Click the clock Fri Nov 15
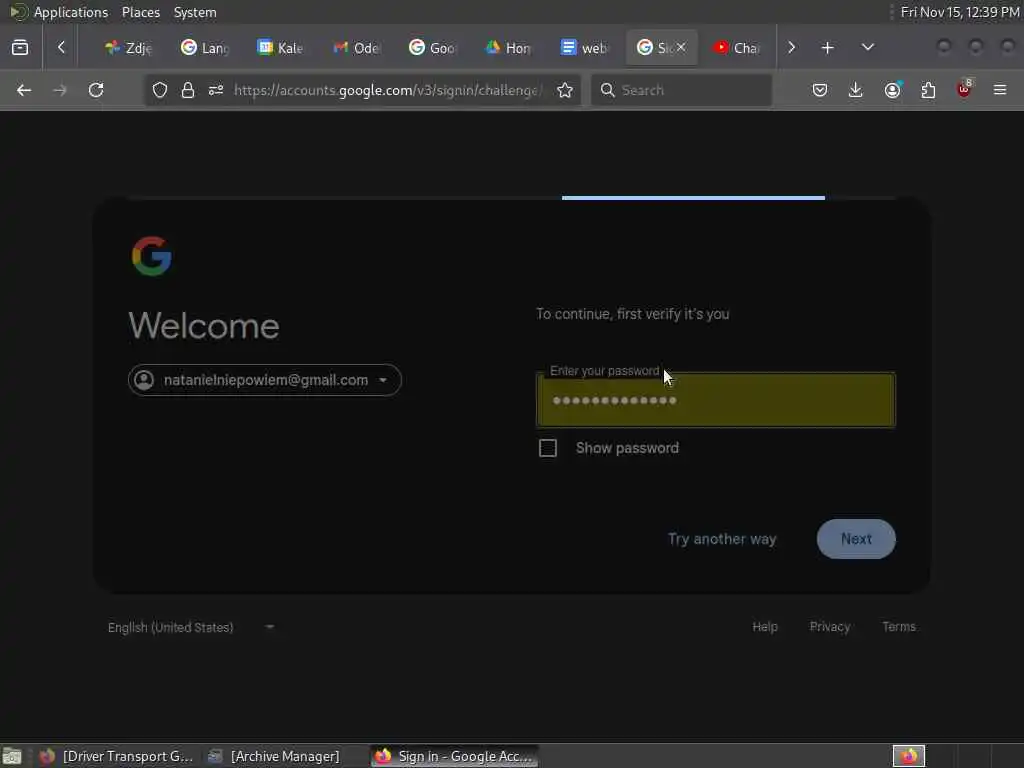 coord(959,12)
